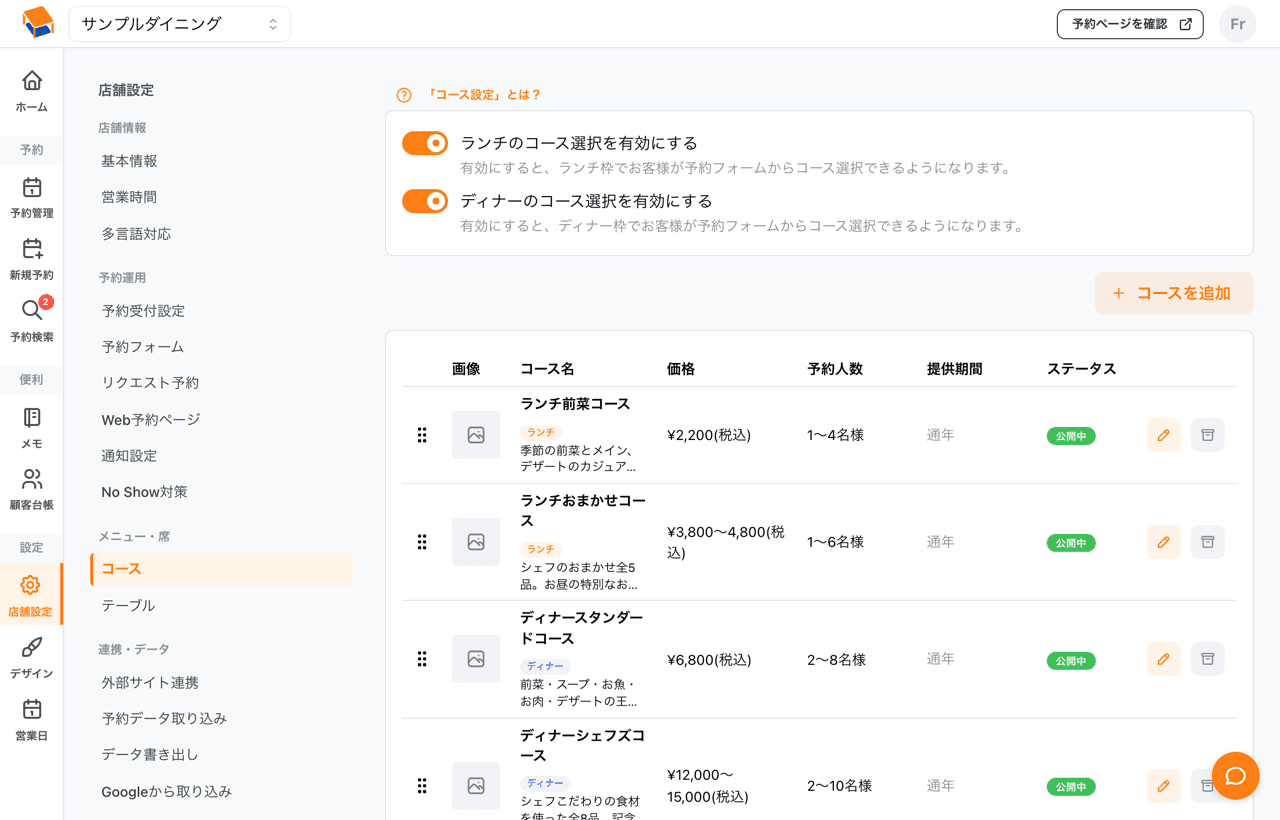
Task: Click ランチおまかせコース image thumbnail
Action: pos(476,542)
